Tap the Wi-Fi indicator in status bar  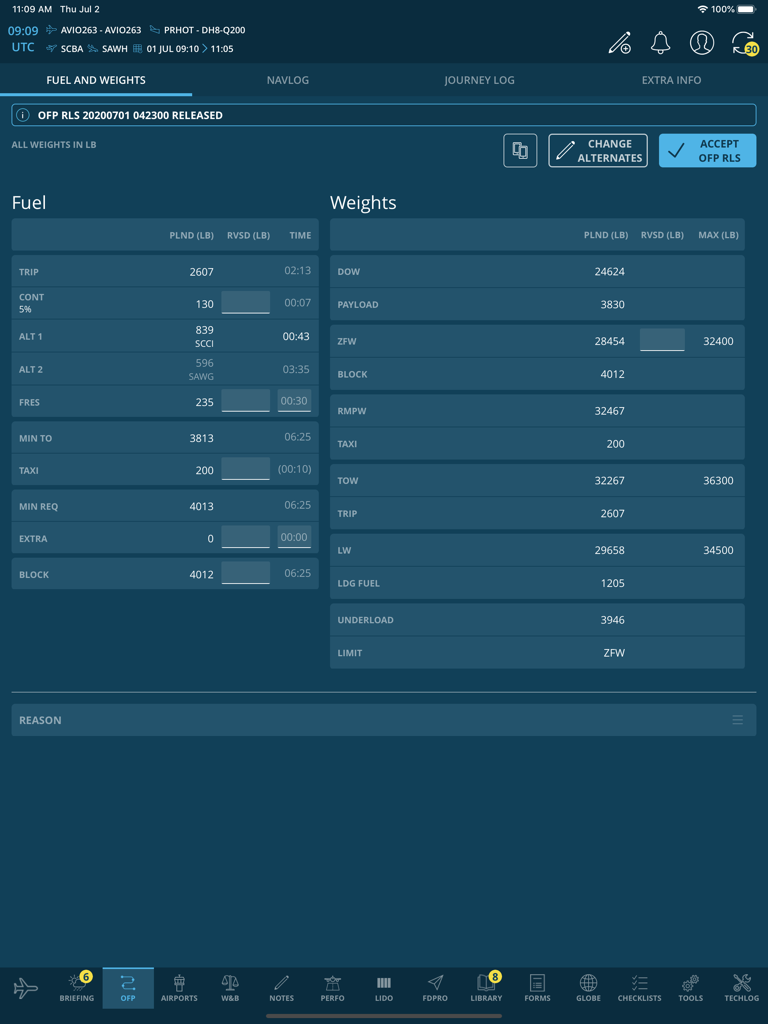[x=703, y=9]
